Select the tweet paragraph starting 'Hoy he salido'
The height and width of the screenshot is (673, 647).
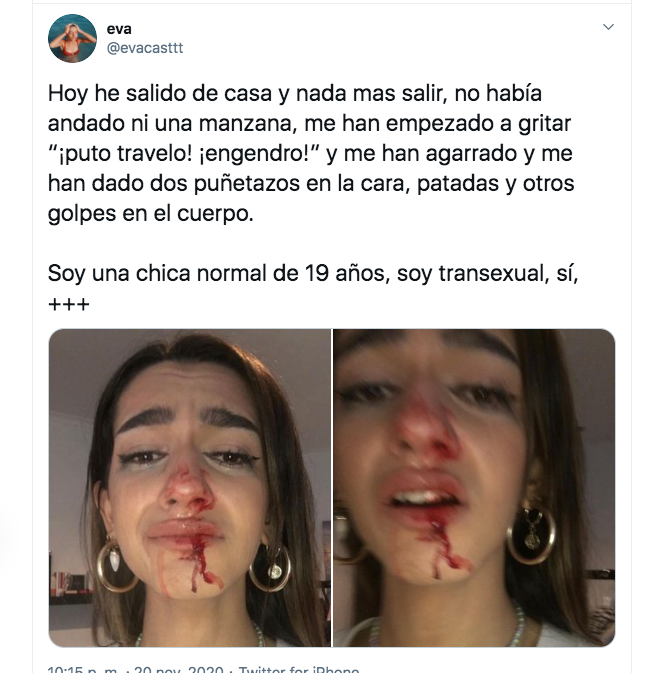pyautogui.click(x=311, y=153)
